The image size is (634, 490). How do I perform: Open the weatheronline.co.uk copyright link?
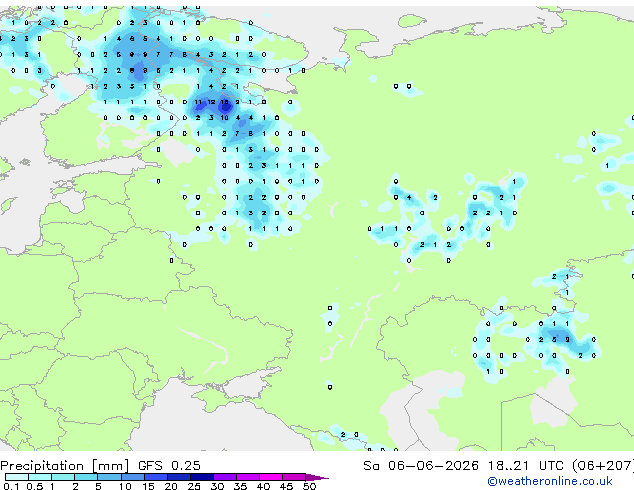pyautogui.click(x=550, y=481)
